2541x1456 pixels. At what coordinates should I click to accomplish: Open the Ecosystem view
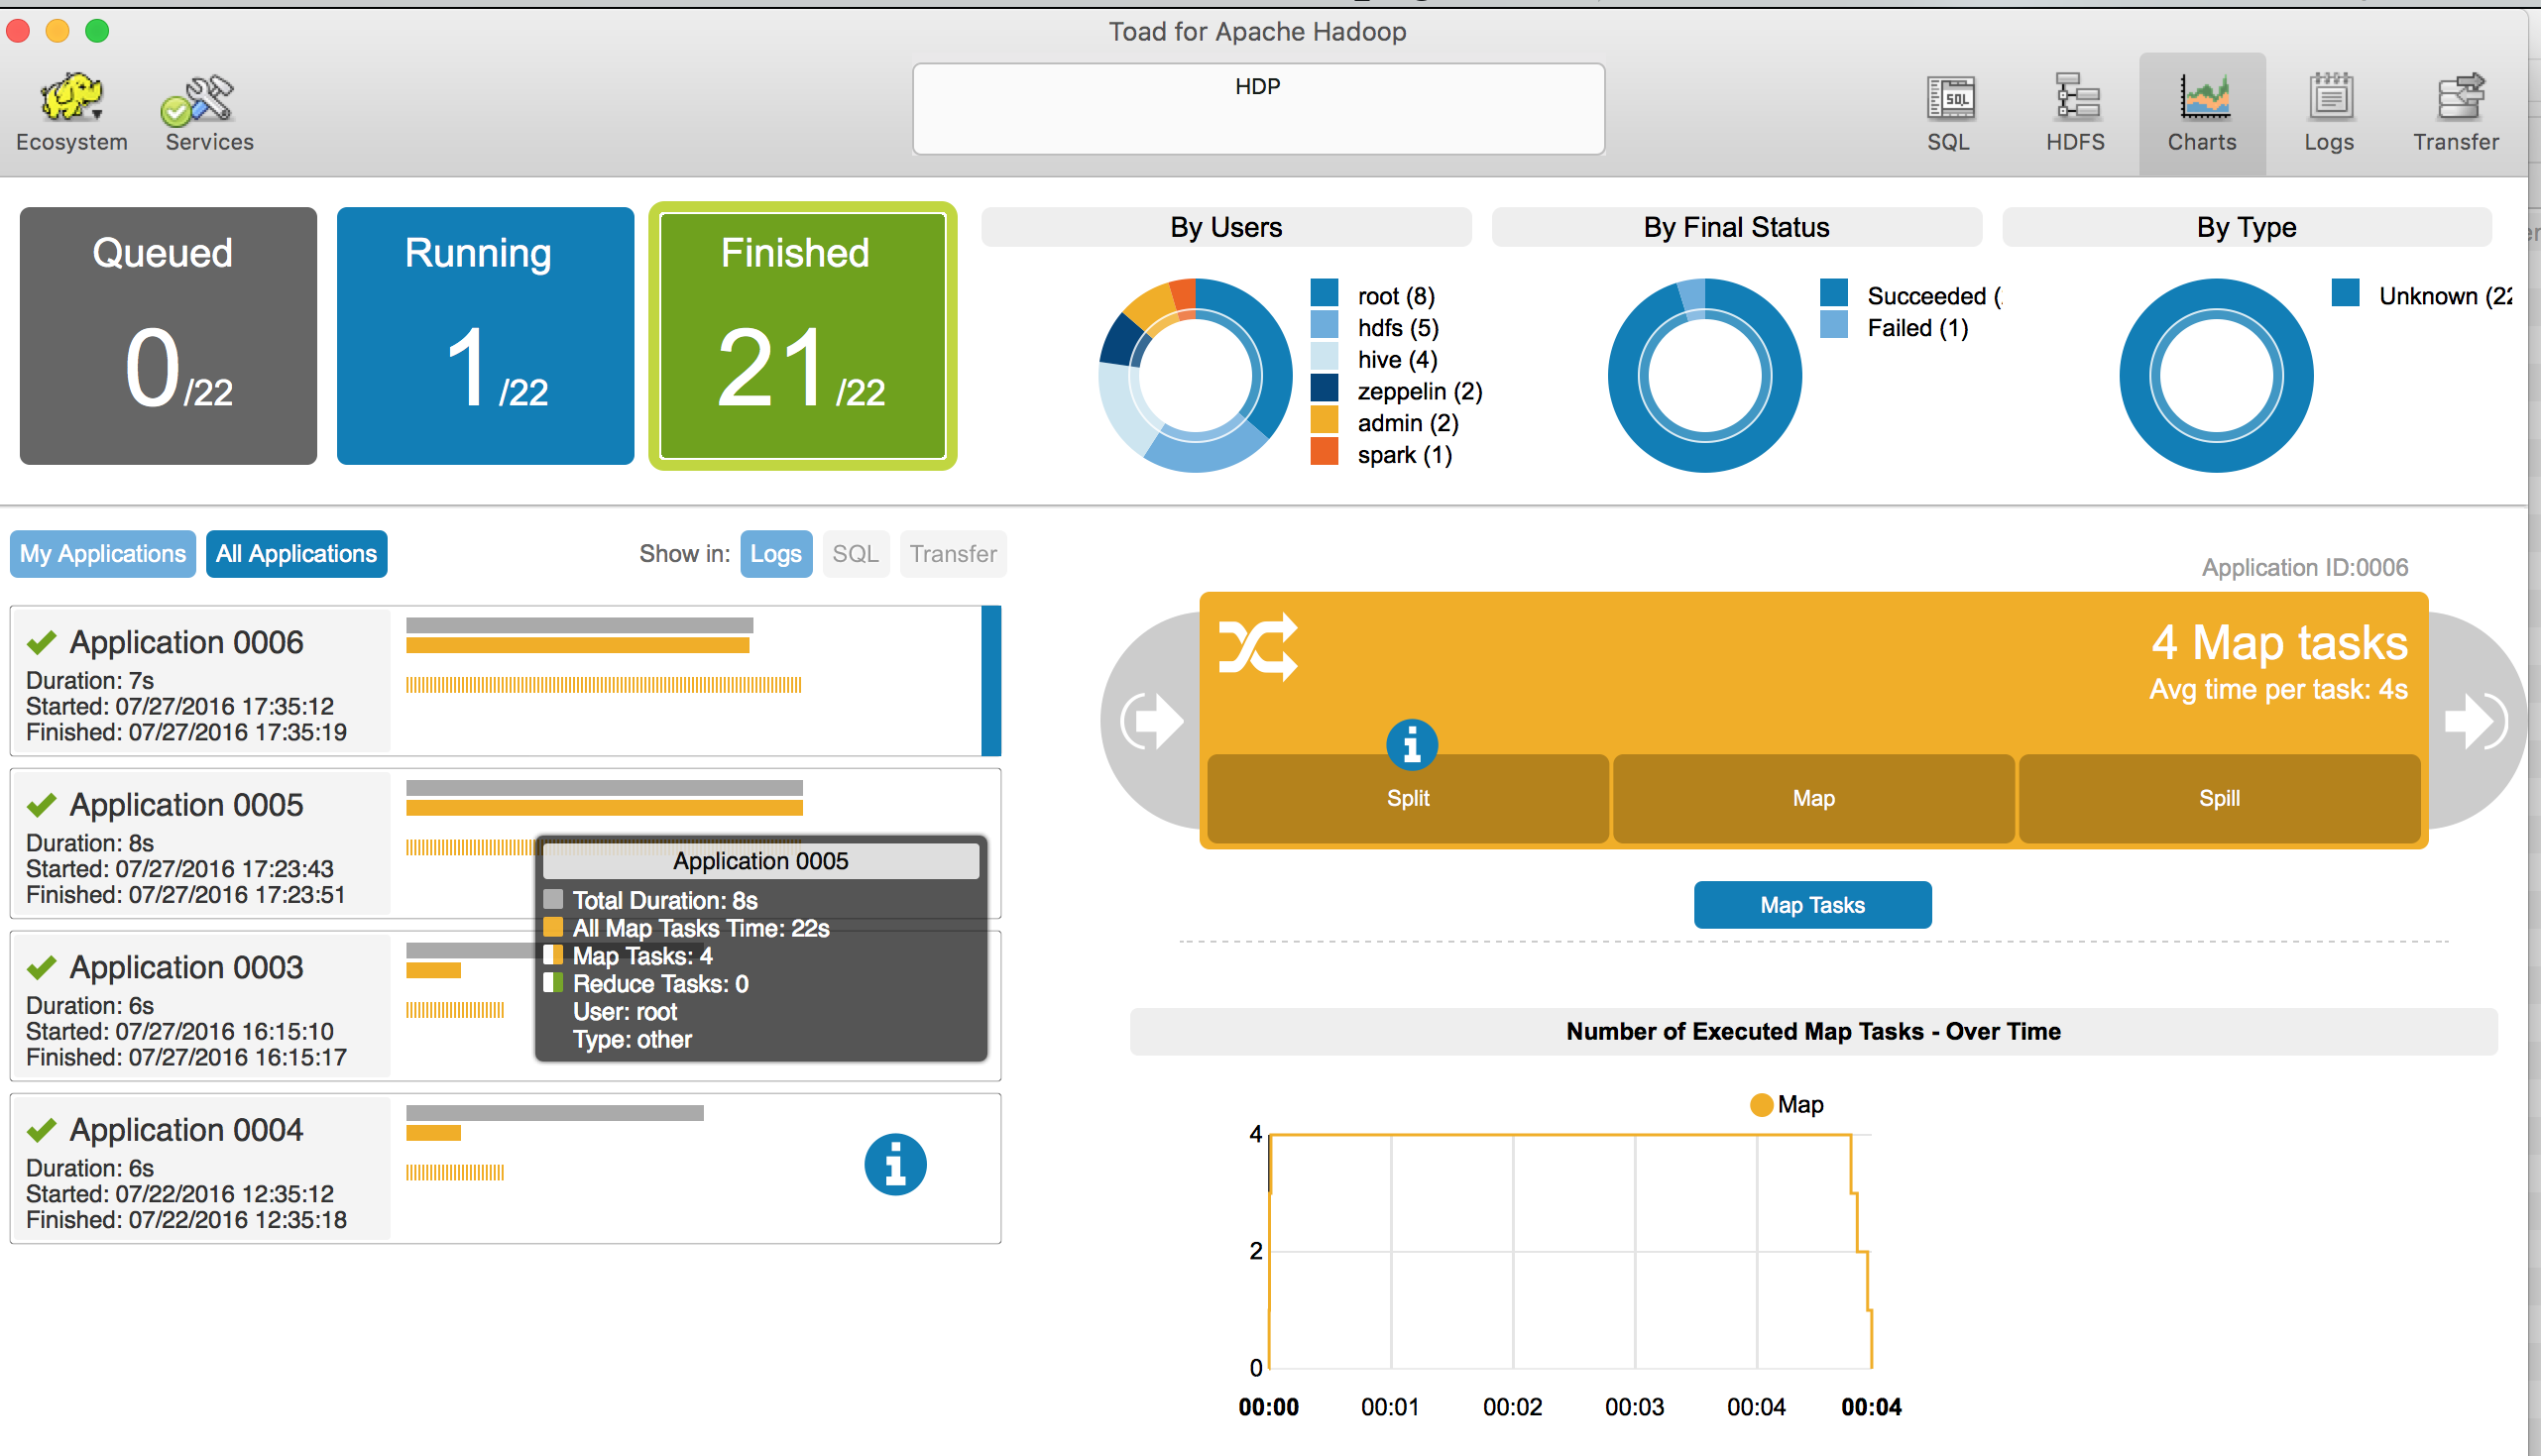pyautogui.click(x=70, y=110)
